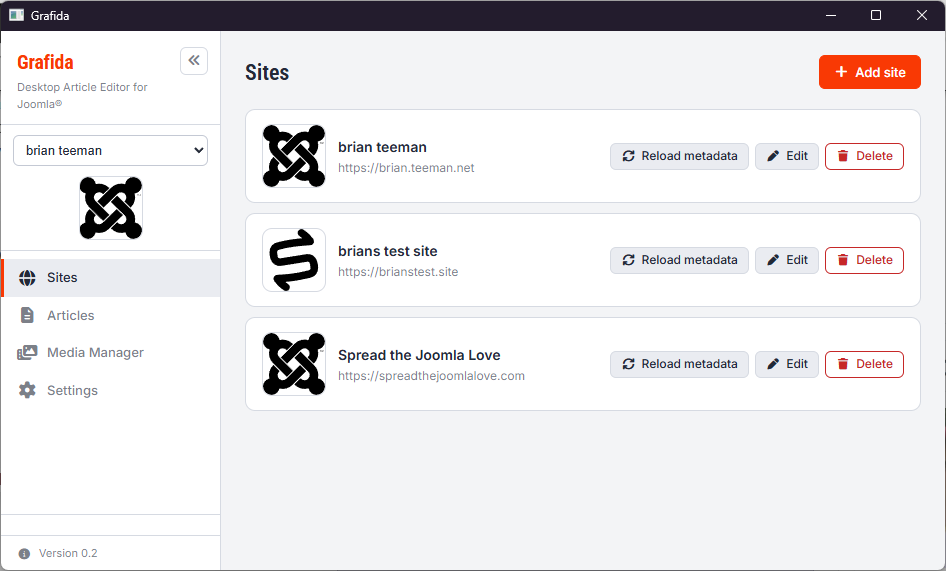Screen dimensions: 946x571
Task: Click the document icon next to Articles
Action: pos(27,315)
